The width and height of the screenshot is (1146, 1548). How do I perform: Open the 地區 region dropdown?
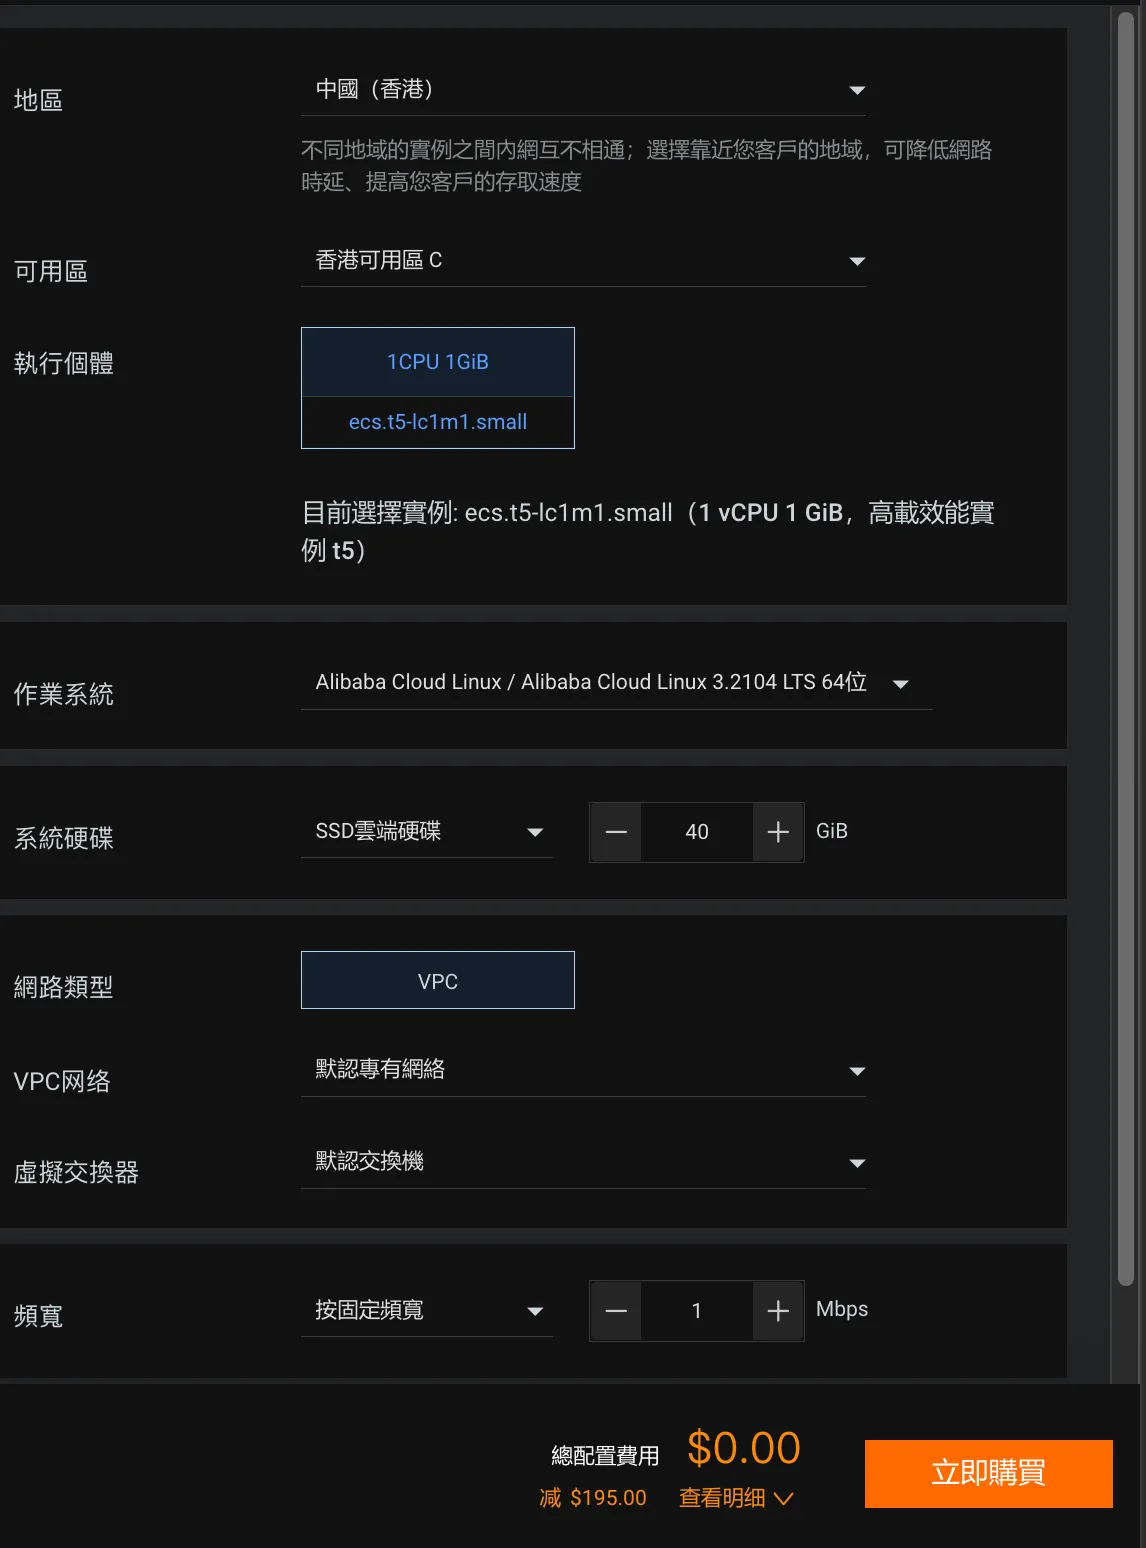pos(583,90)
